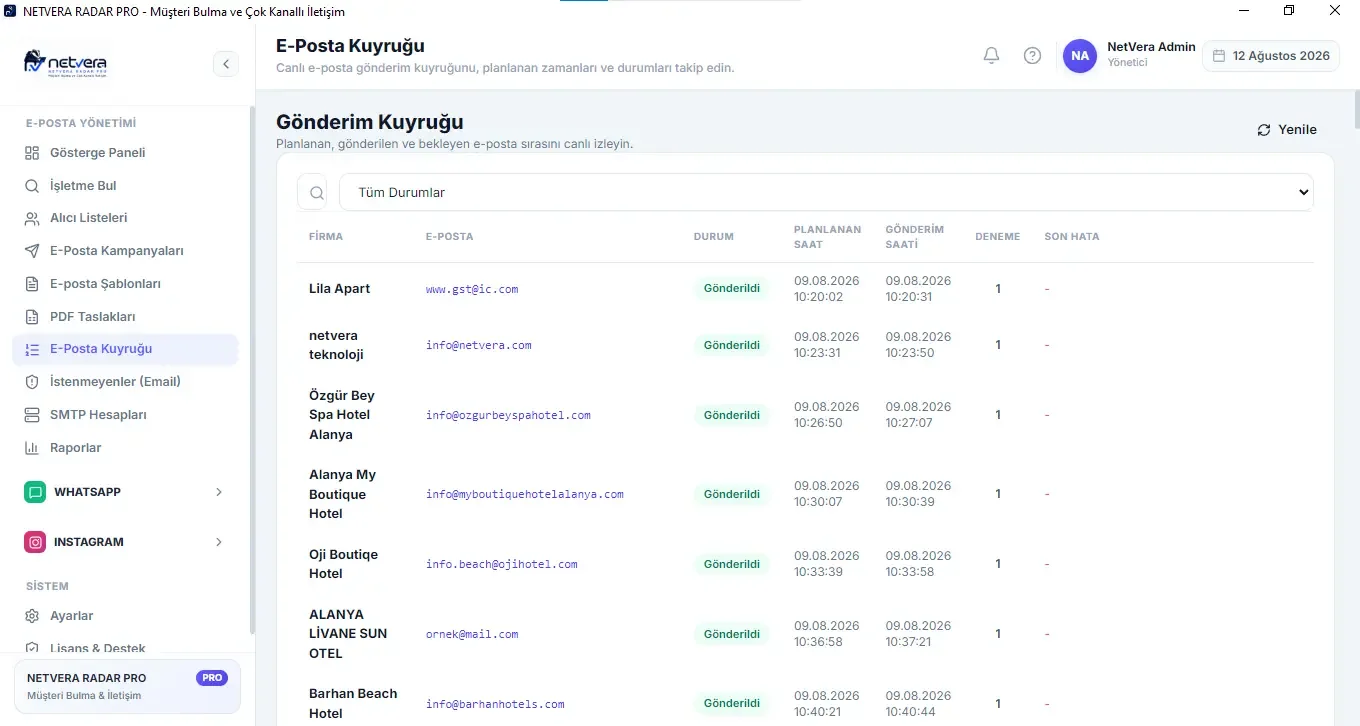1360x726 pixels.
Task: Click the E-Posta Kuyruğu list icon
Action: pos(32,349)
